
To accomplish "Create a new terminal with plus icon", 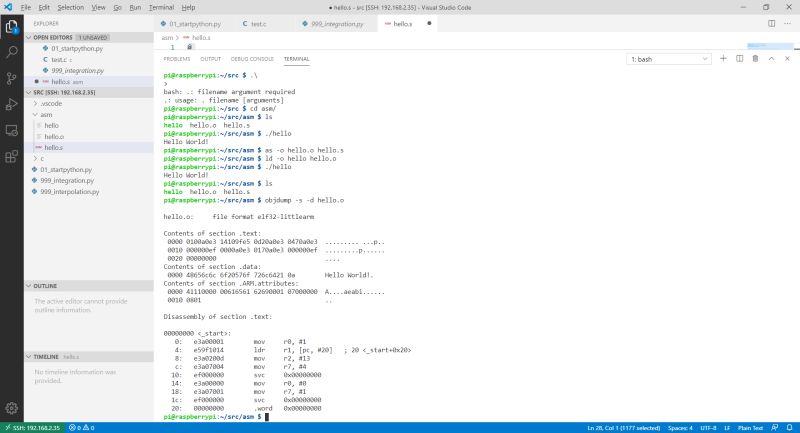I will [x=723, y=59].
